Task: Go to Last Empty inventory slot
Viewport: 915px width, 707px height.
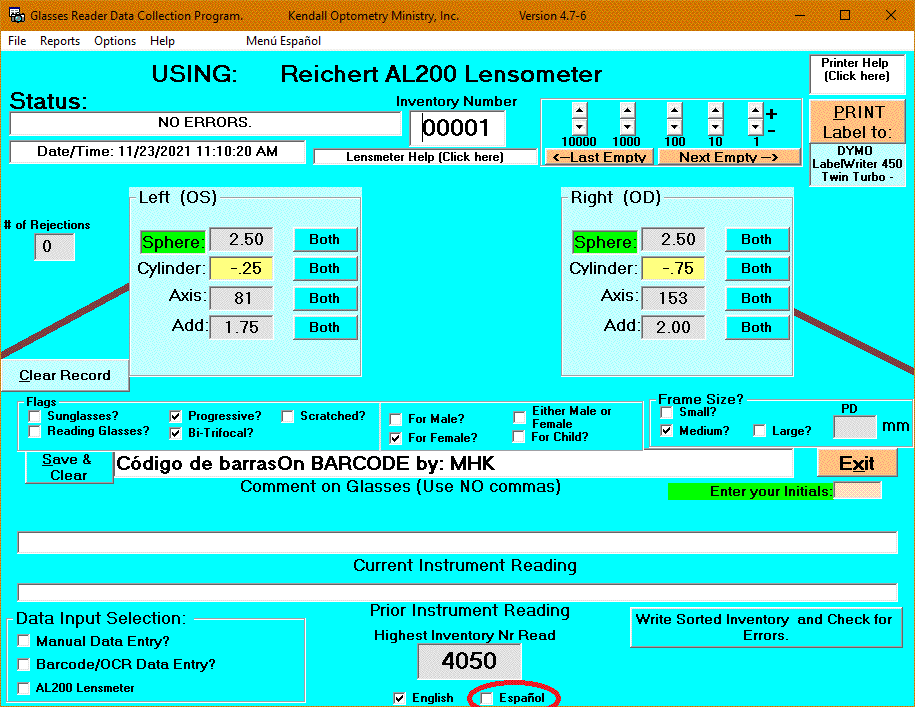Action: [599, 157]
